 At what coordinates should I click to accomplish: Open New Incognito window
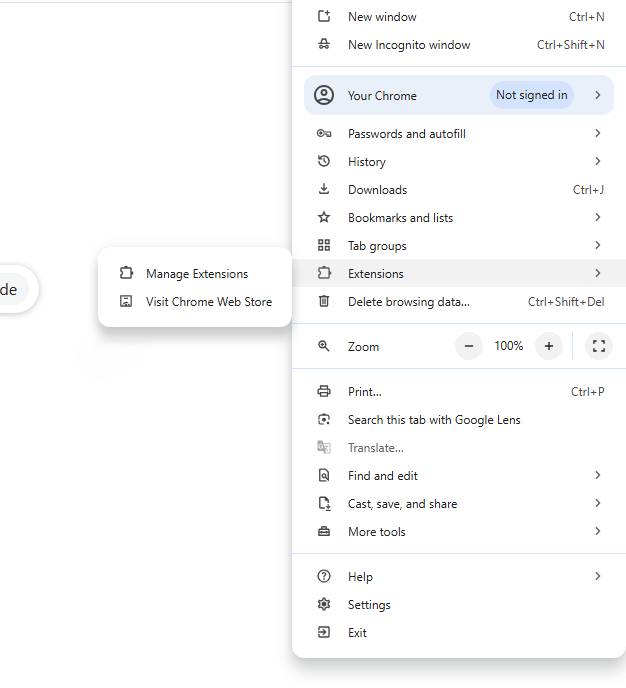pos(459,45)
